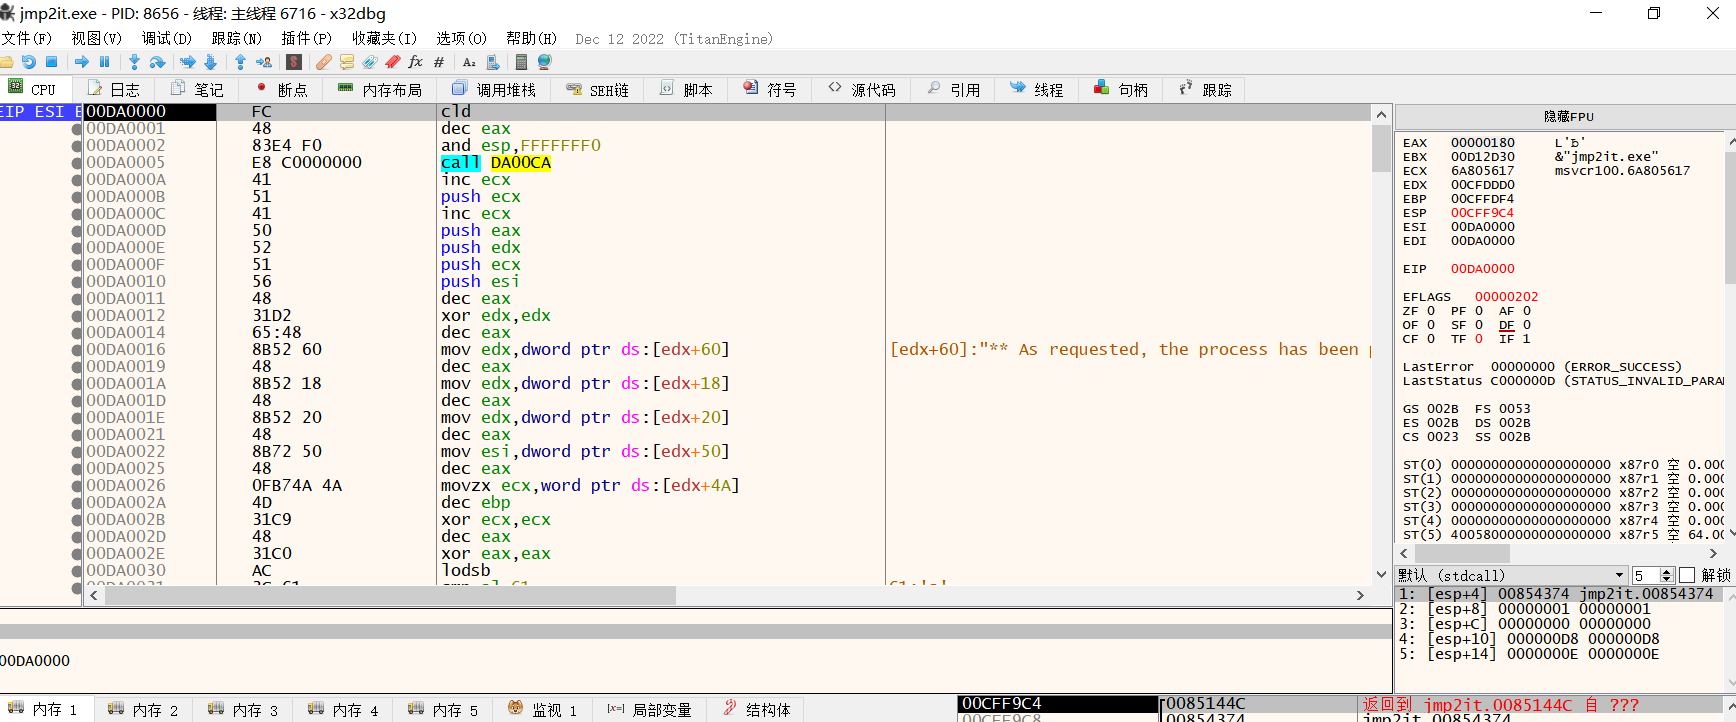Switch to the 符号 tab

[770, 89]
